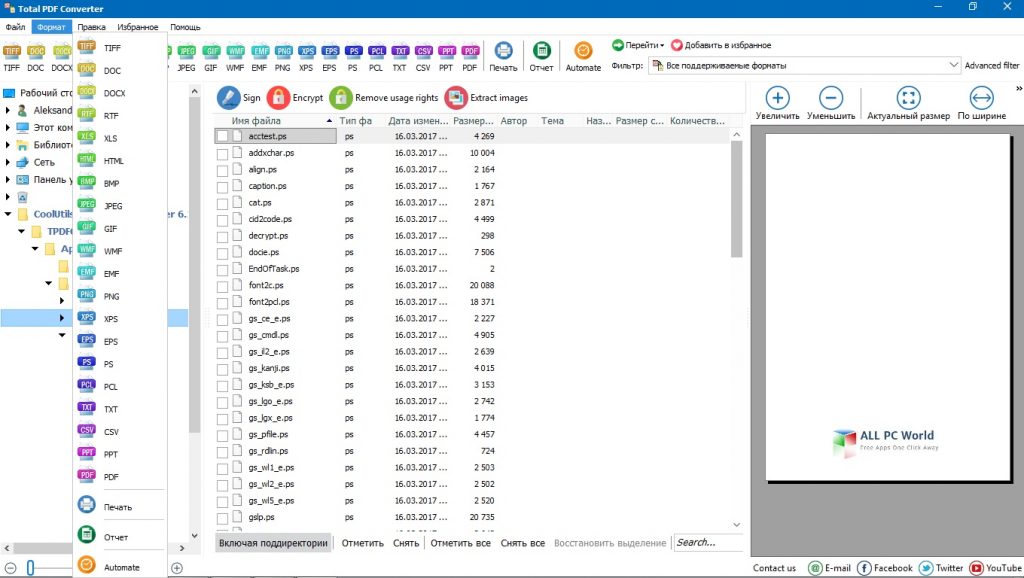
Task: Zoom in with Увеличить icon
Action: pyautogui.click(x=777, y=98)
